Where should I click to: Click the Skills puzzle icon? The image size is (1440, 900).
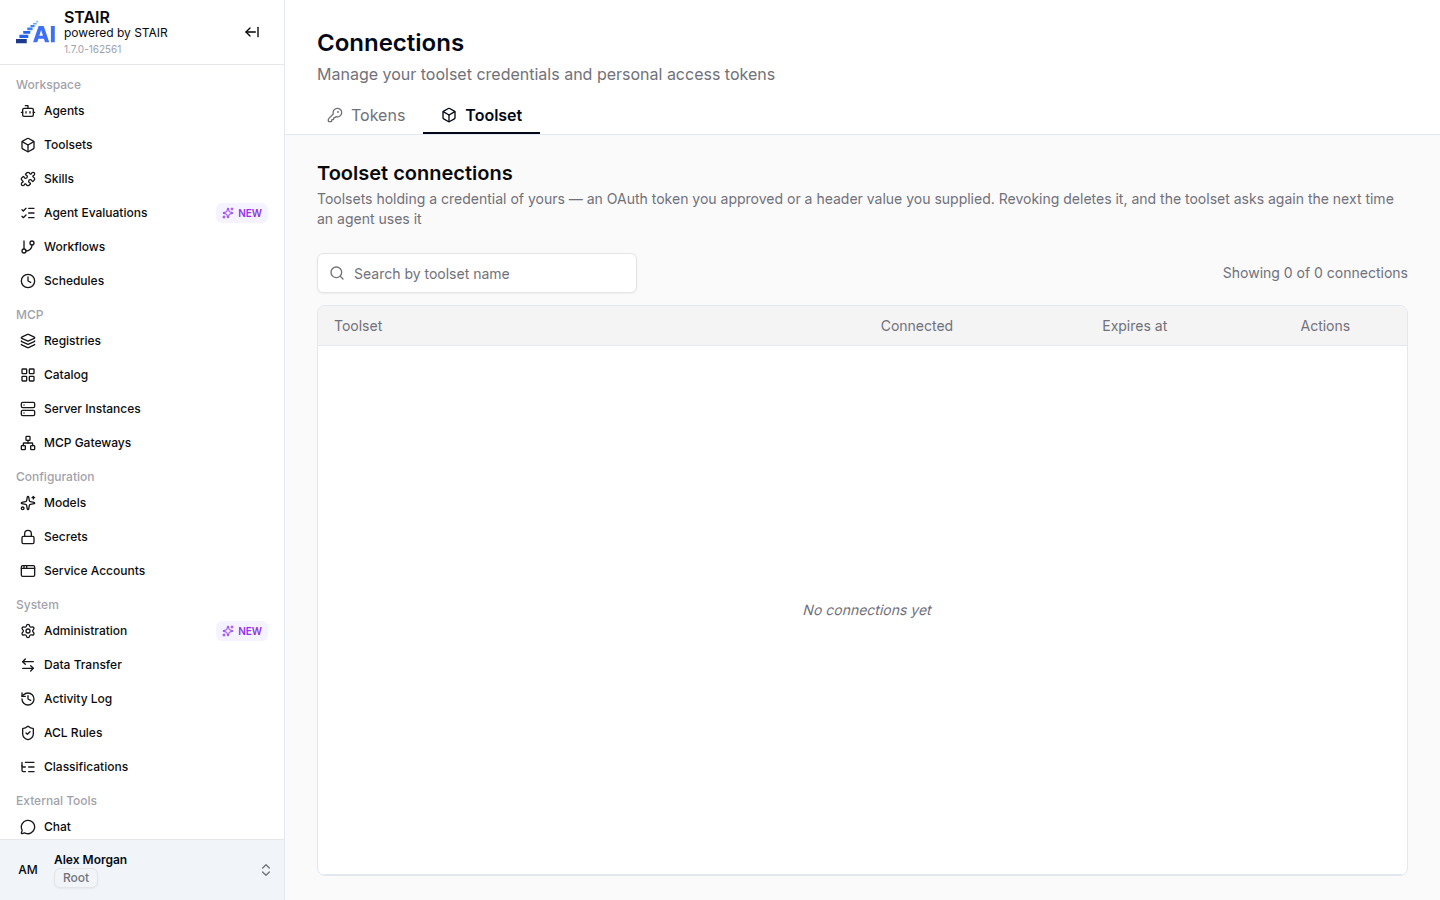pos(28,179)
